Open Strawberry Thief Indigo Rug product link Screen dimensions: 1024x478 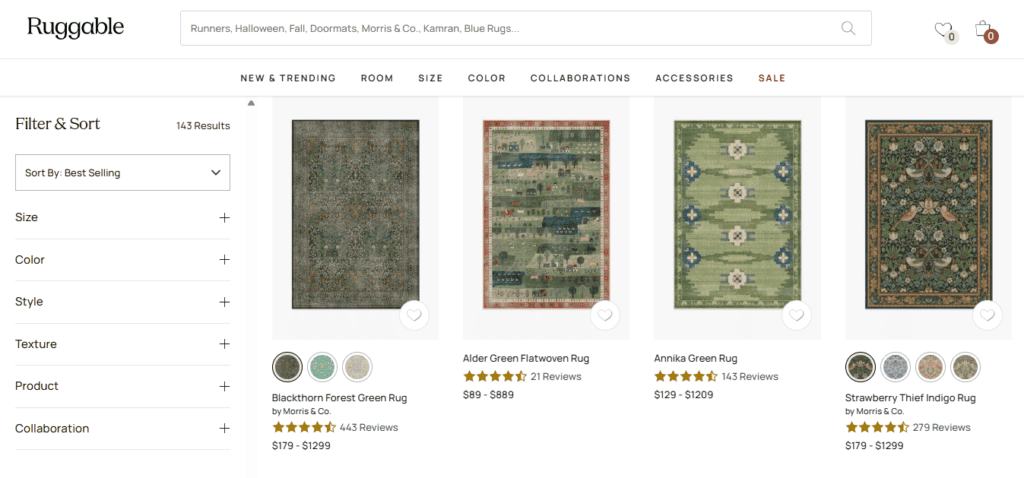click(912, 398)
